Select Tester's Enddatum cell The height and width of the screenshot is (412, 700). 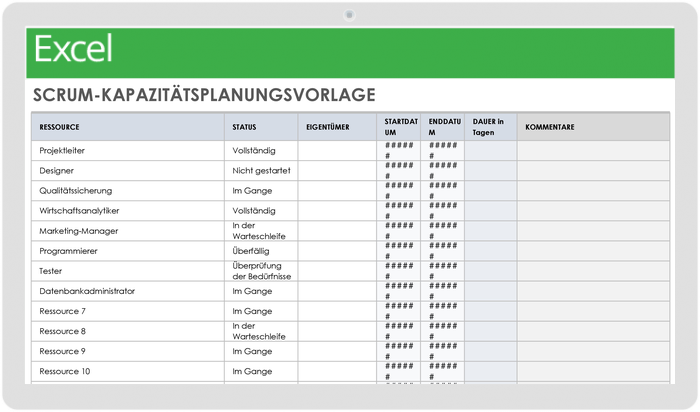pos(442,271)
